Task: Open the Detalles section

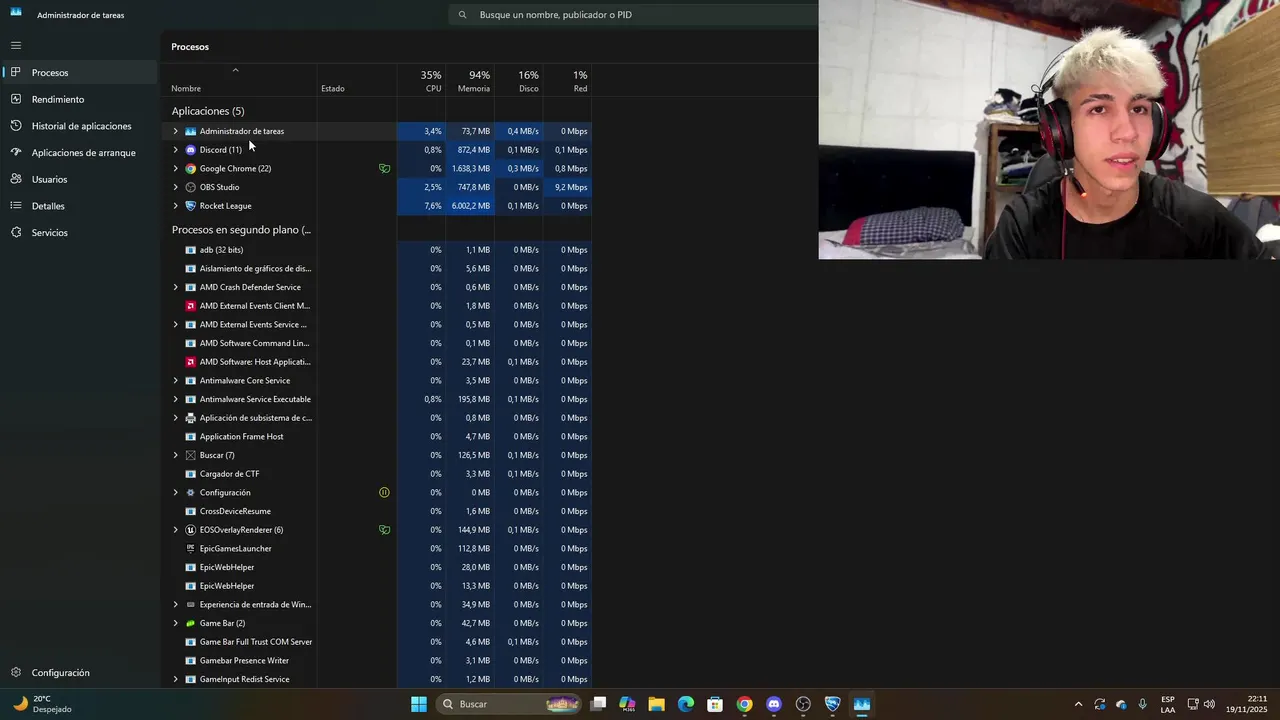Action: [80, 206]
